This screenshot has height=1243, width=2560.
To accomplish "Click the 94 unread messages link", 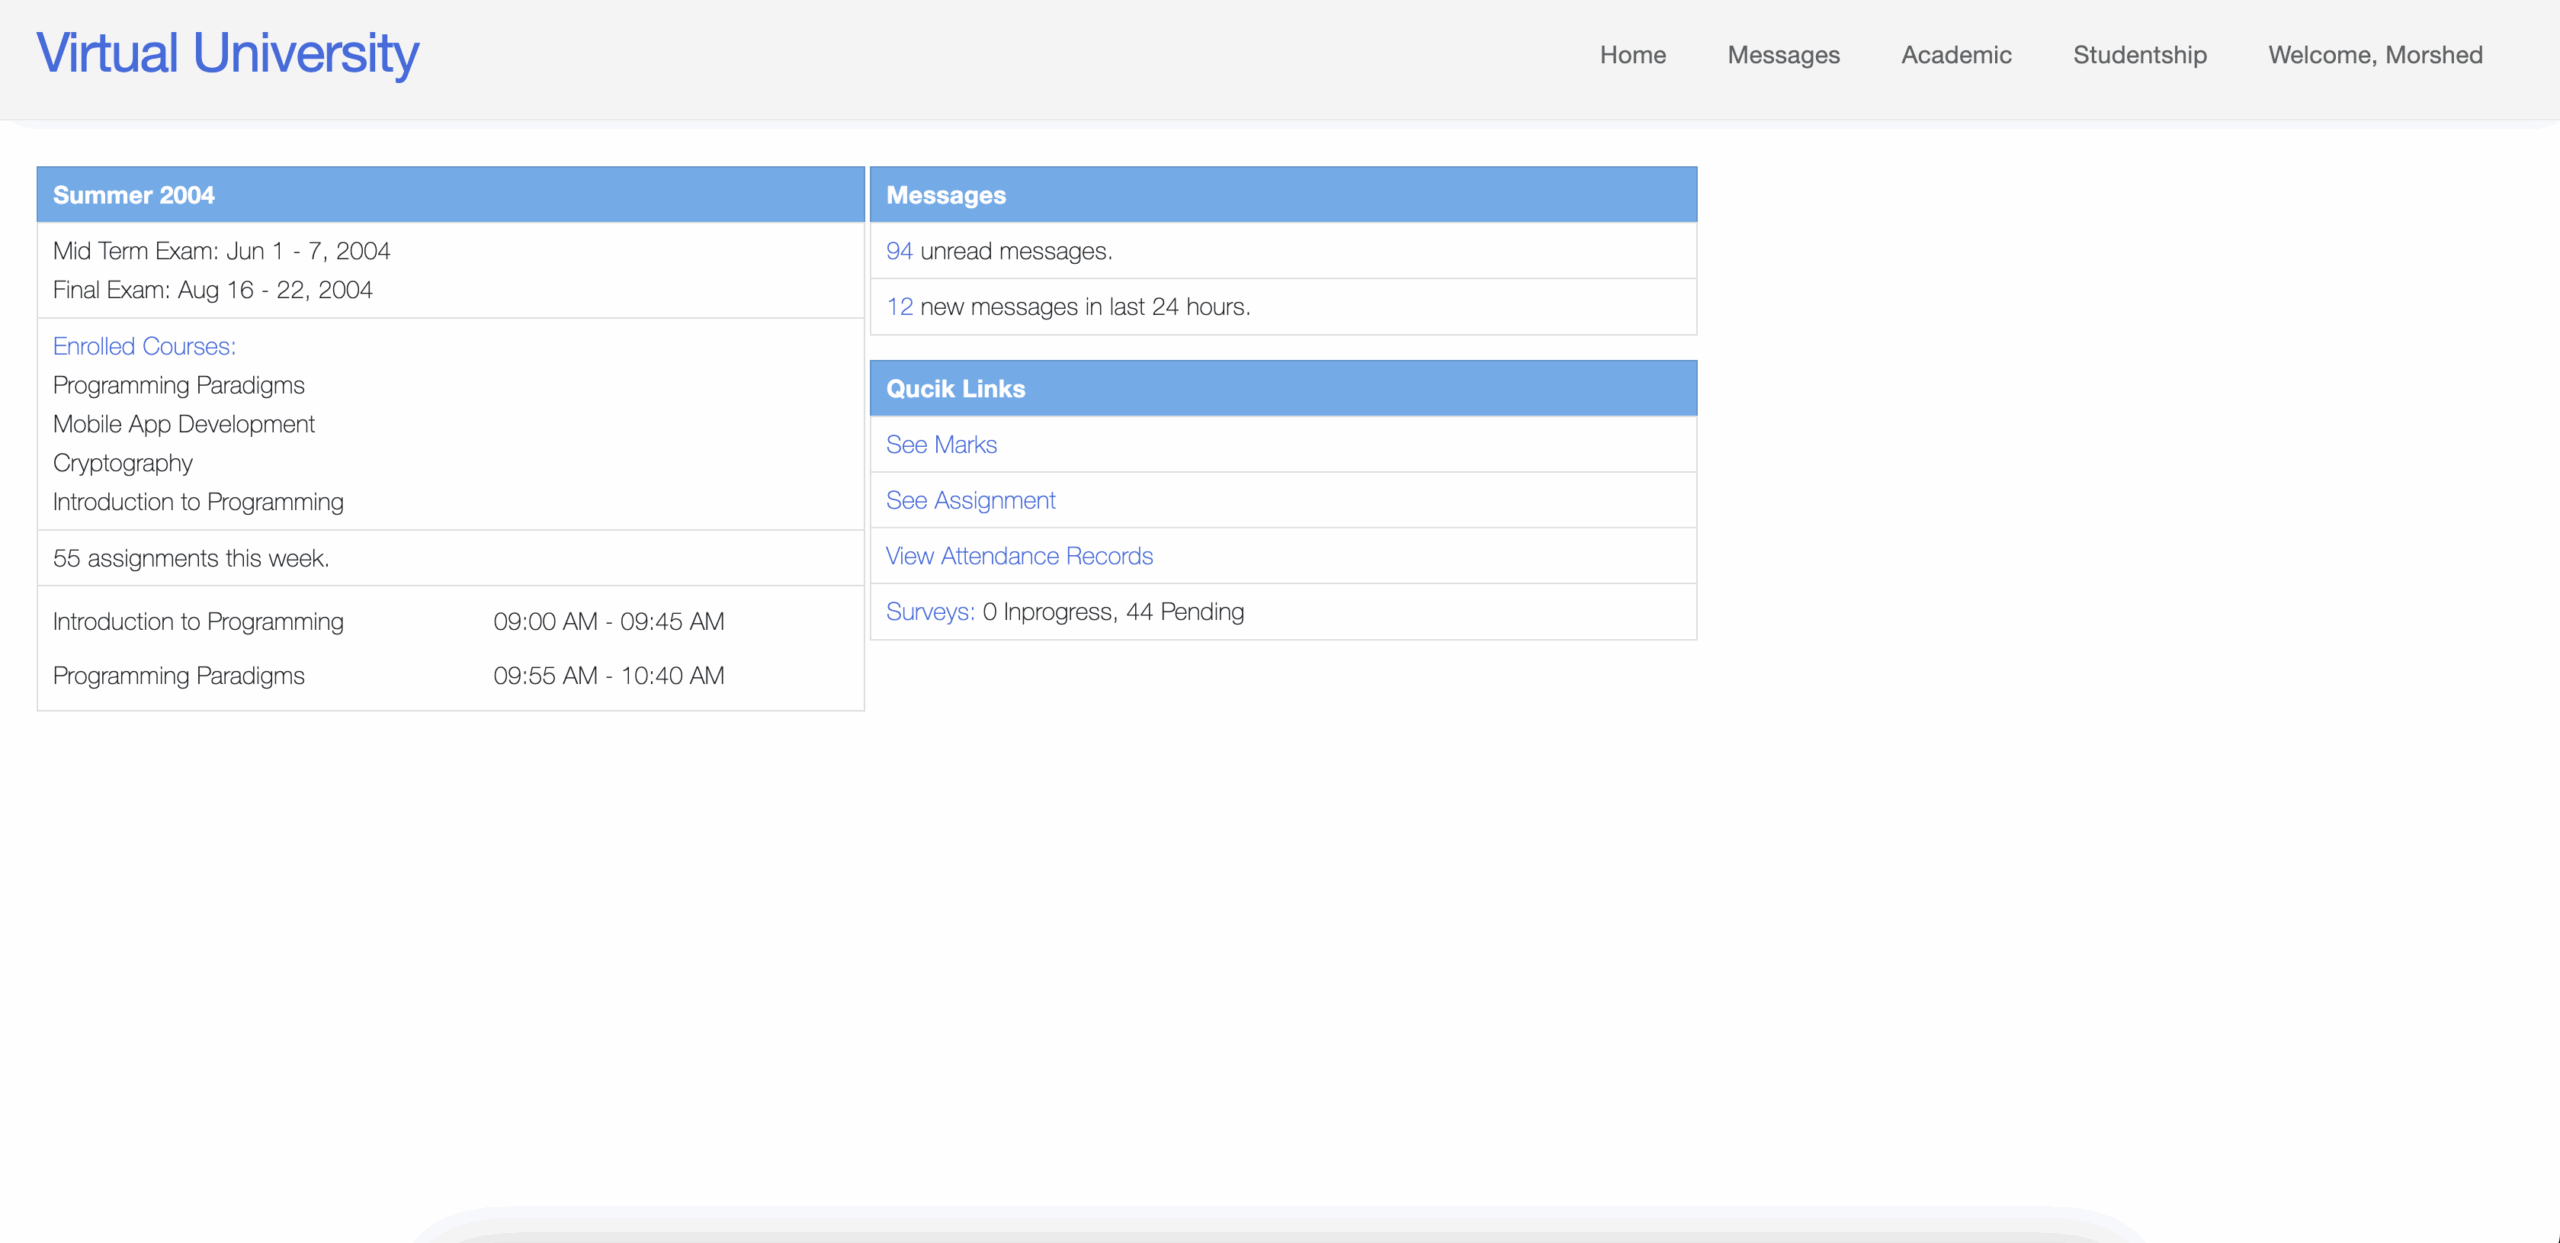I will [898, 251].
